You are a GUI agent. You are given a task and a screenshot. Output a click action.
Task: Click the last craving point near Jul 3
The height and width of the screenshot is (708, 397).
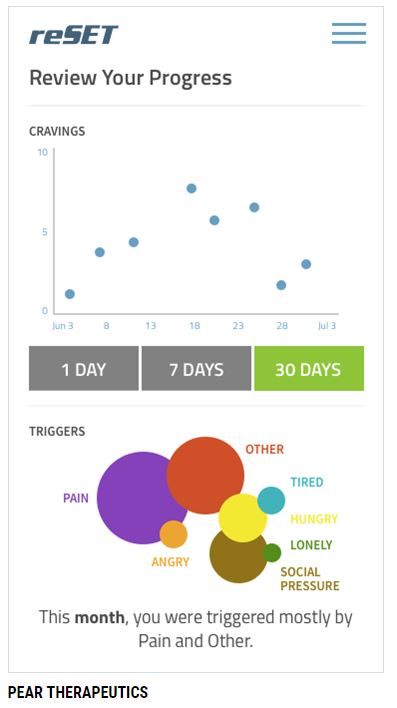coord(306,264)
